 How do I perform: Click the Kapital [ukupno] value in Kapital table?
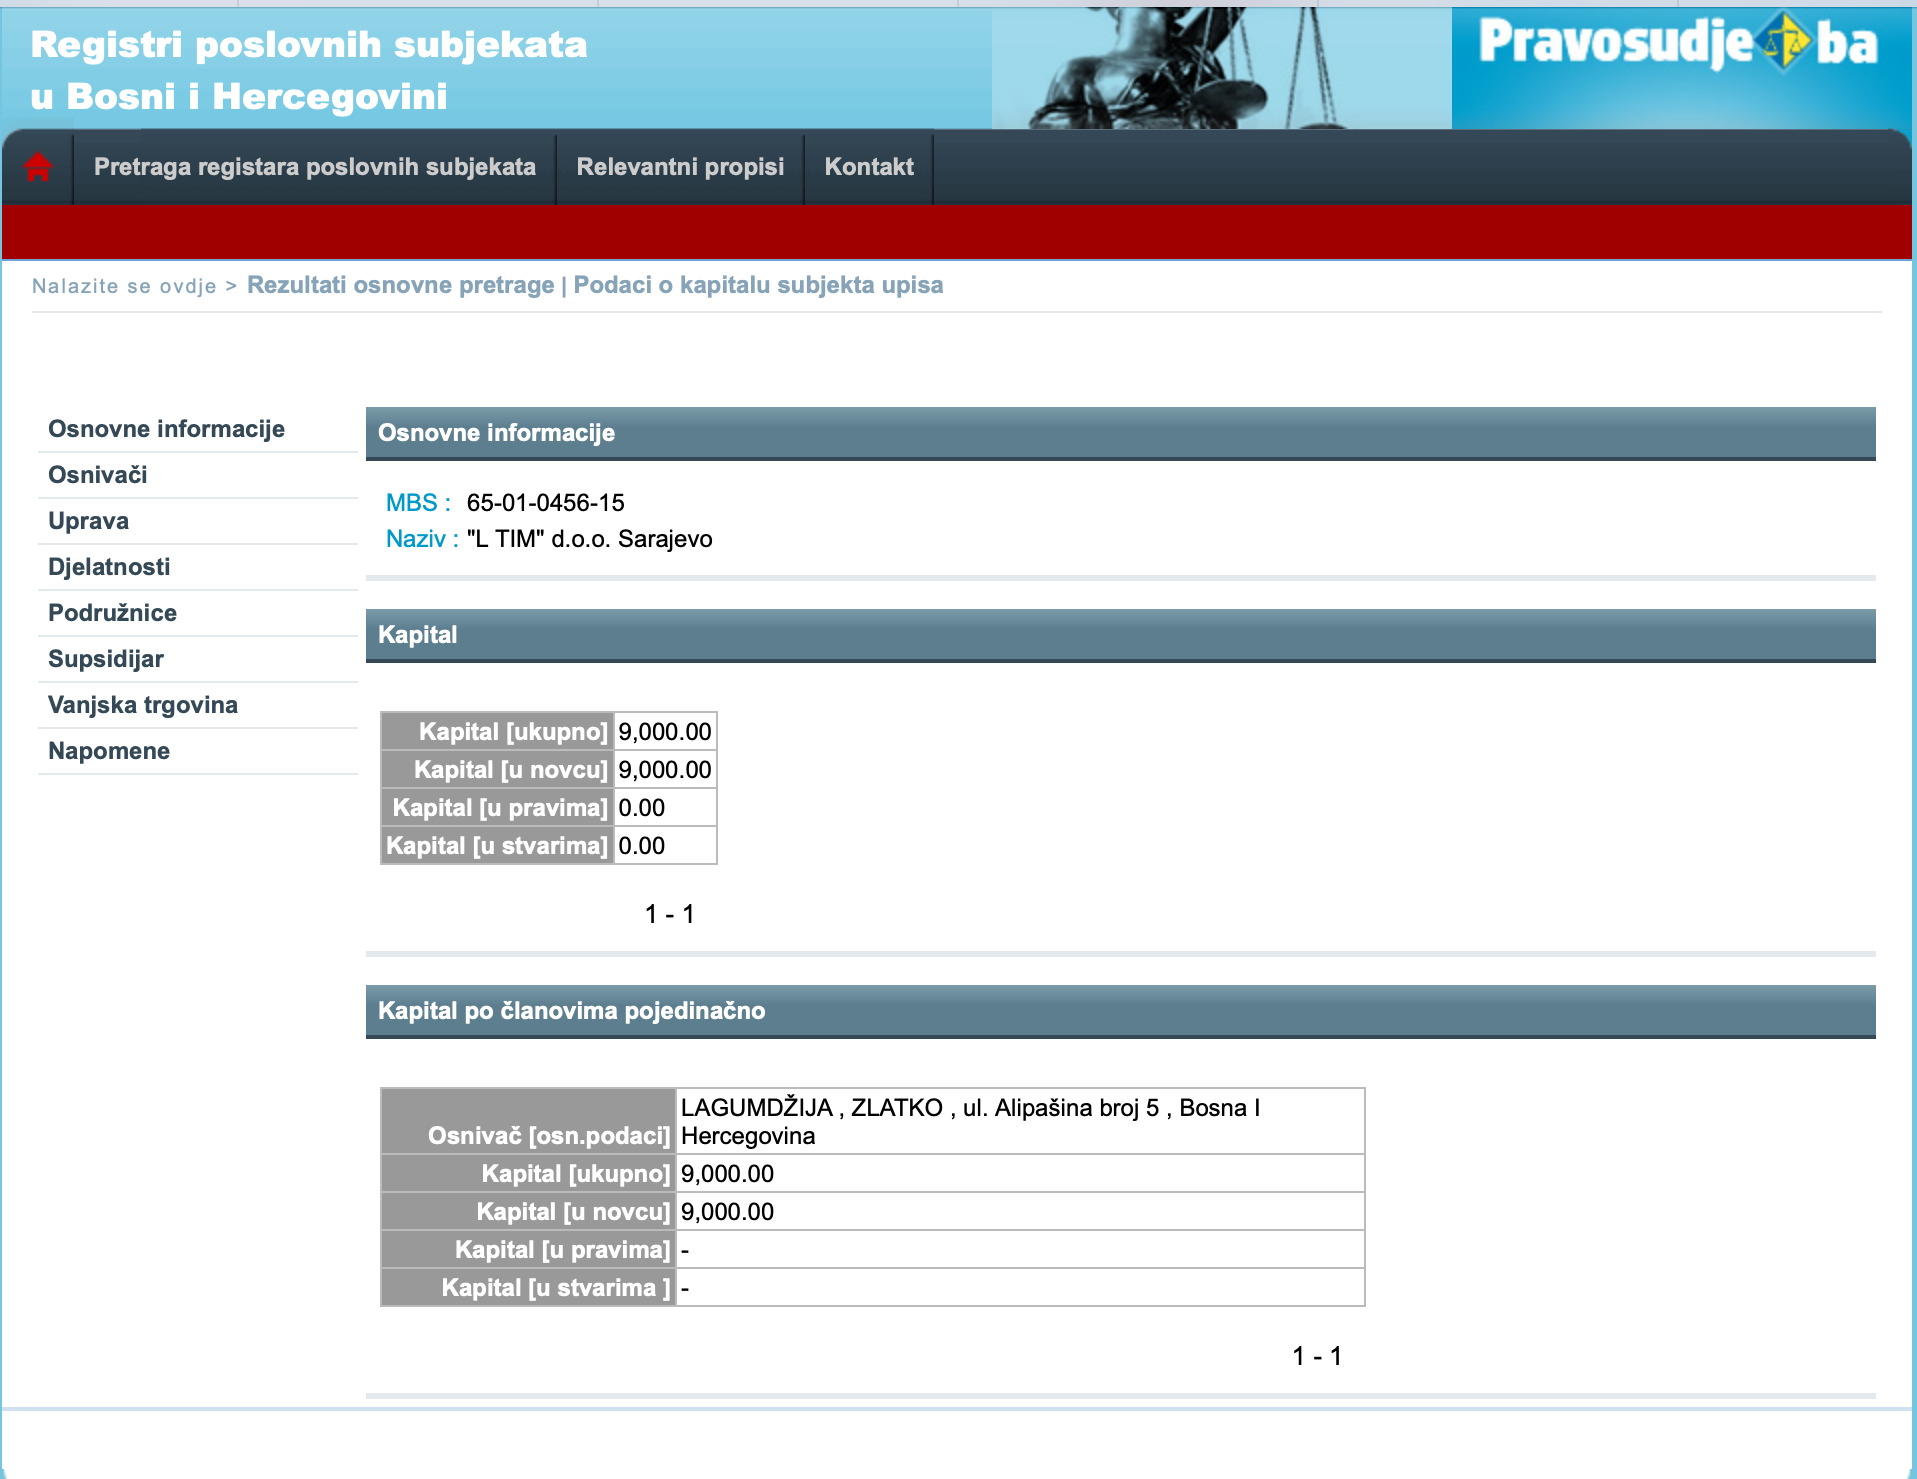[x=664, y=732]
